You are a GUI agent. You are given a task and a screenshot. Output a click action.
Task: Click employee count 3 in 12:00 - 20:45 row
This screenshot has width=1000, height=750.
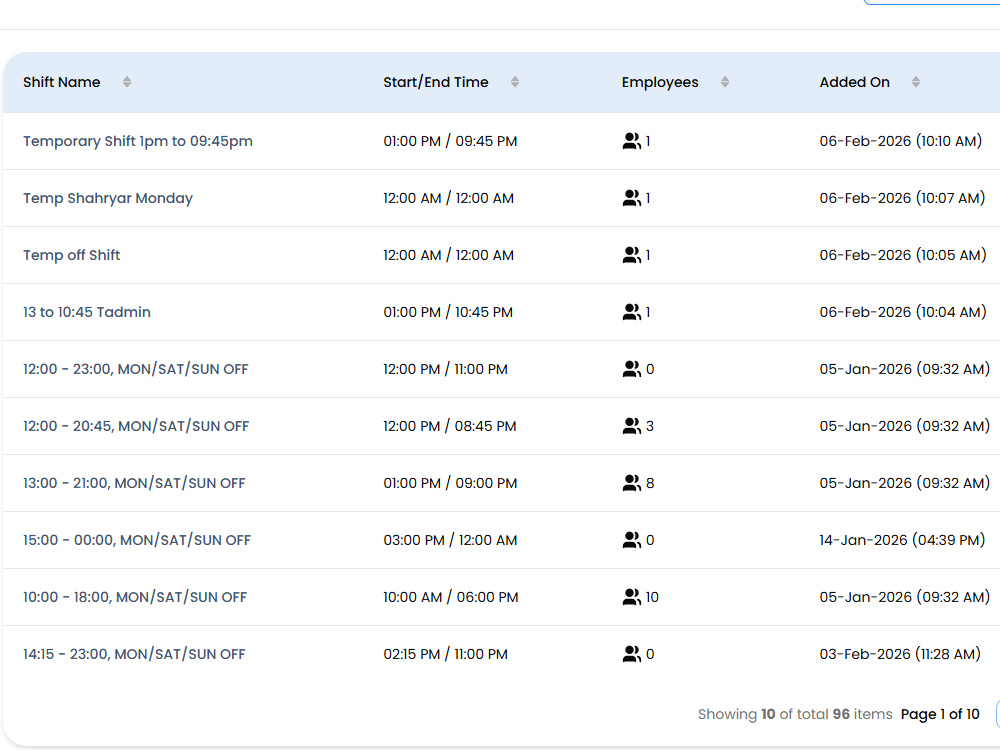click(x=650, y=426)
